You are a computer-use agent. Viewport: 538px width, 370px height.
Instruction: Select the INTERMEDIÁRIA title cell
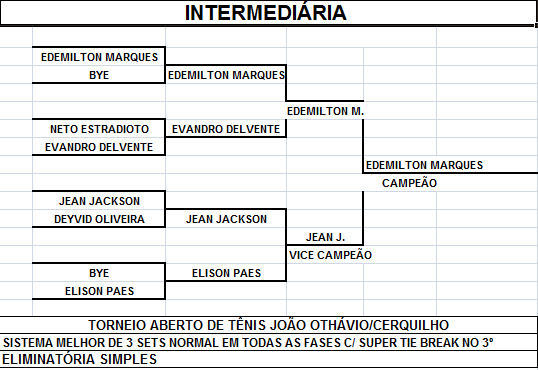(268, 13)
